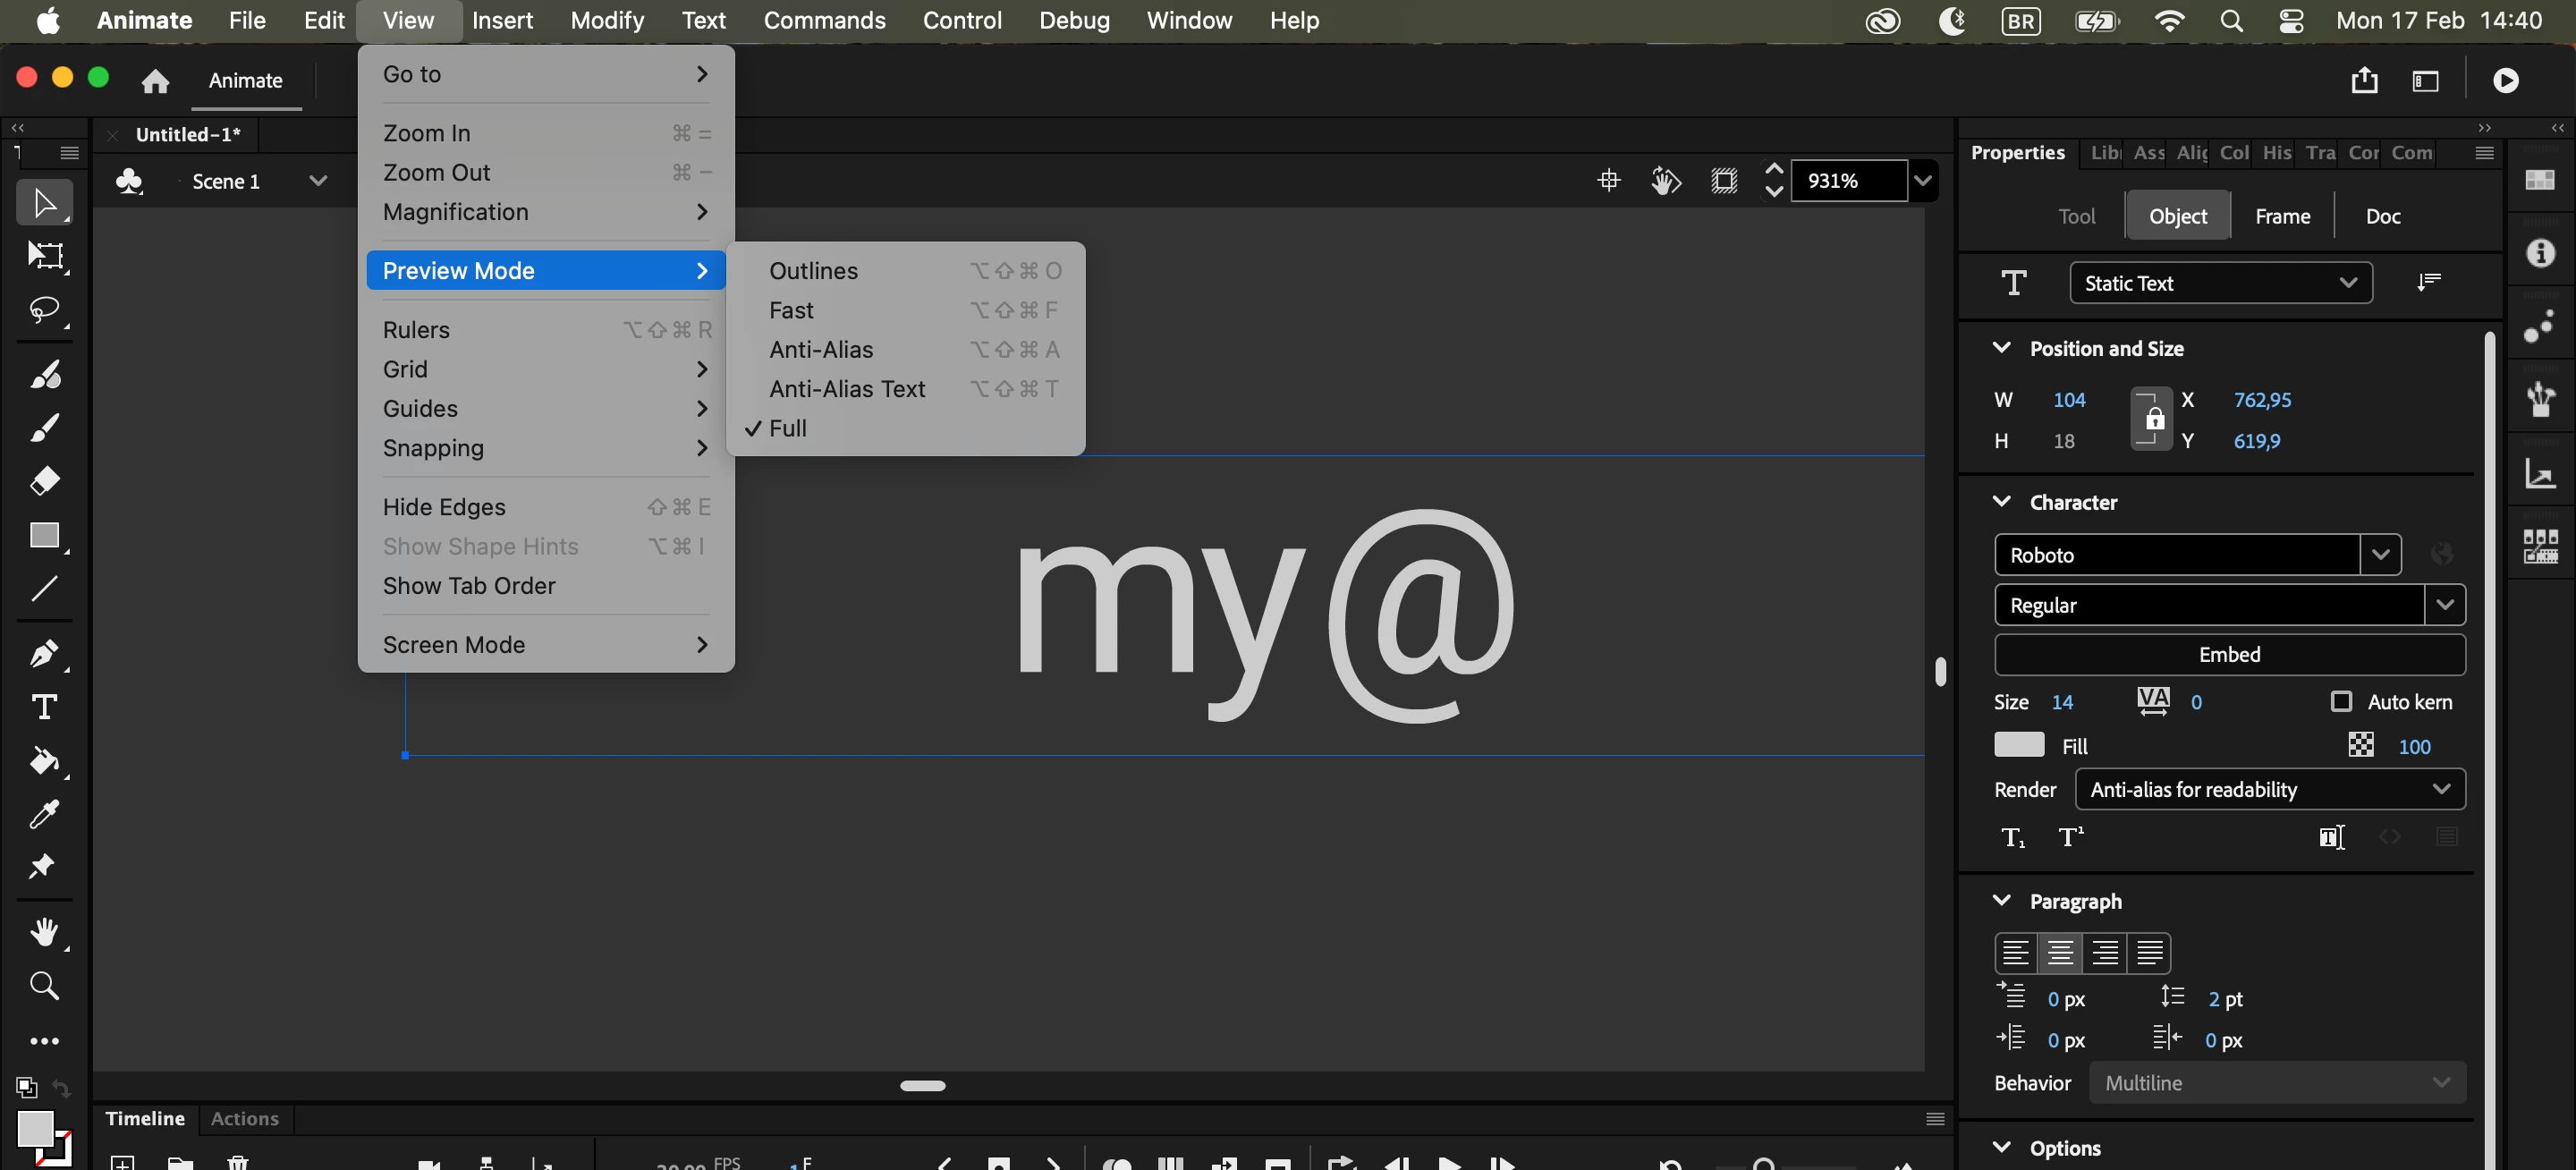Click the text Fill color swatch
The width and height of the screenshot is (2576, 1170).
click(2018, 745)
